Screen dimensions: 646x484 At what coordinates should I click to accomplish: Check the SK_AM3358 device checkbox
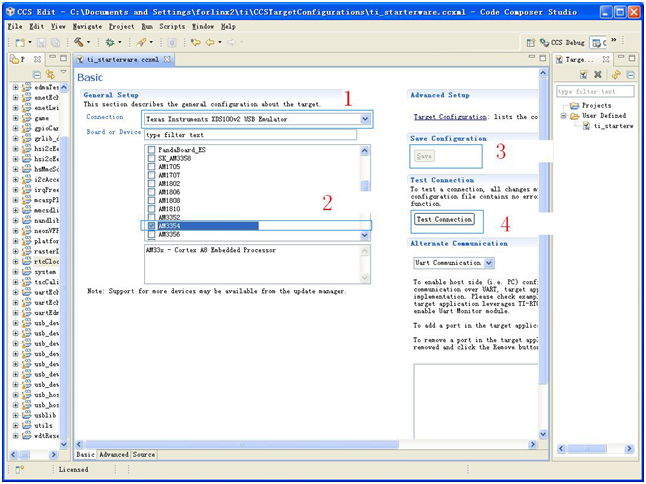151,158
